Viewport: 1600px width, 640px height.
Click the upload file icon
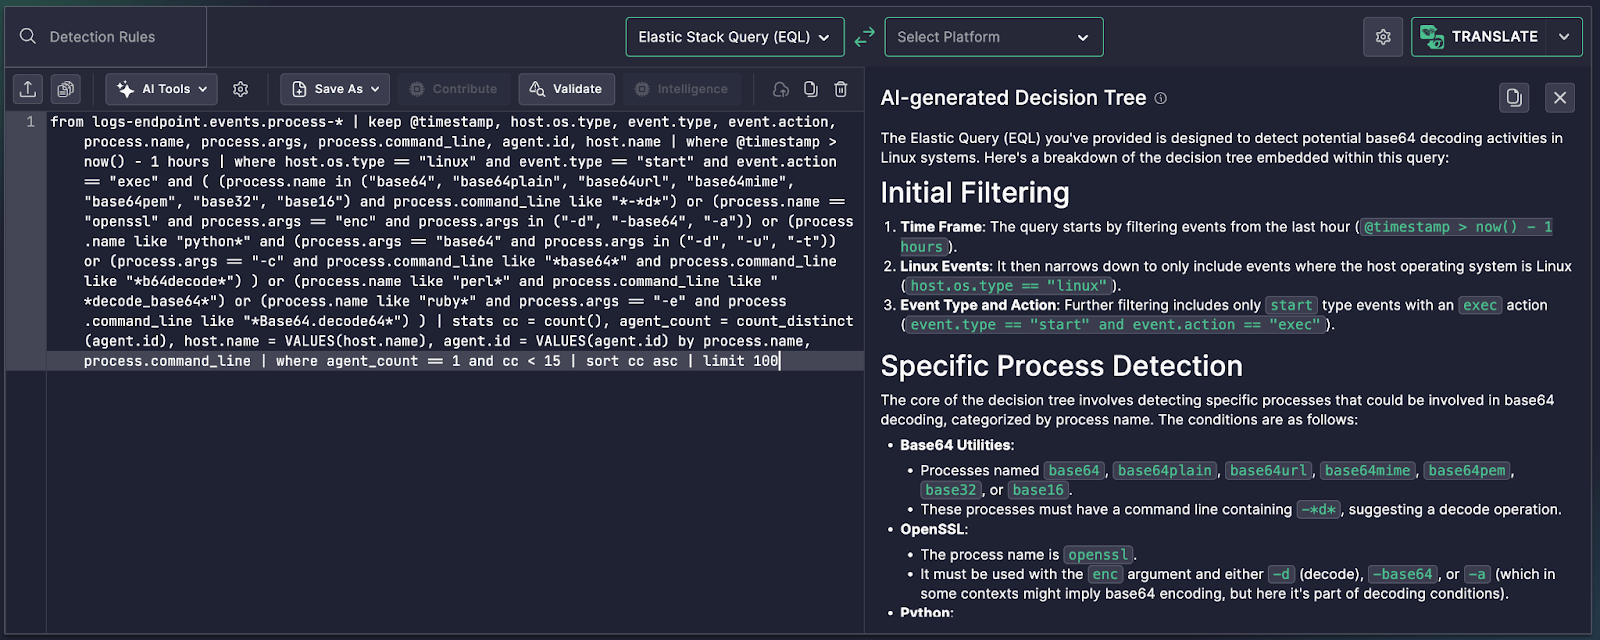[x=28, y=89]
